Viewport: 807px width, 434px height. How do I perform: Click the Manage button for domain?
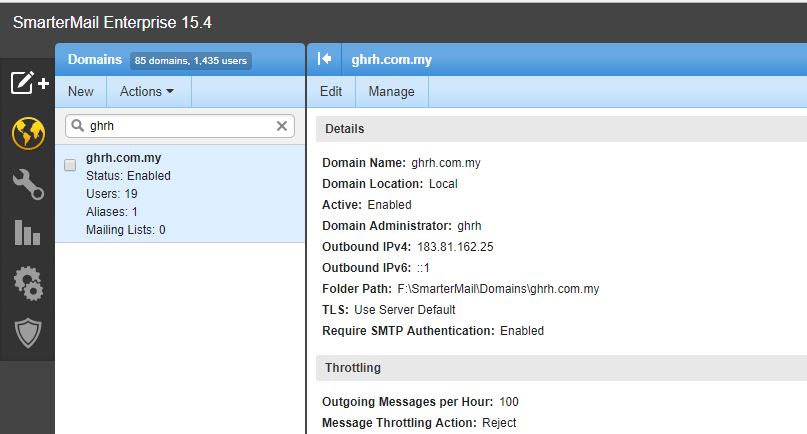[391, 91]
